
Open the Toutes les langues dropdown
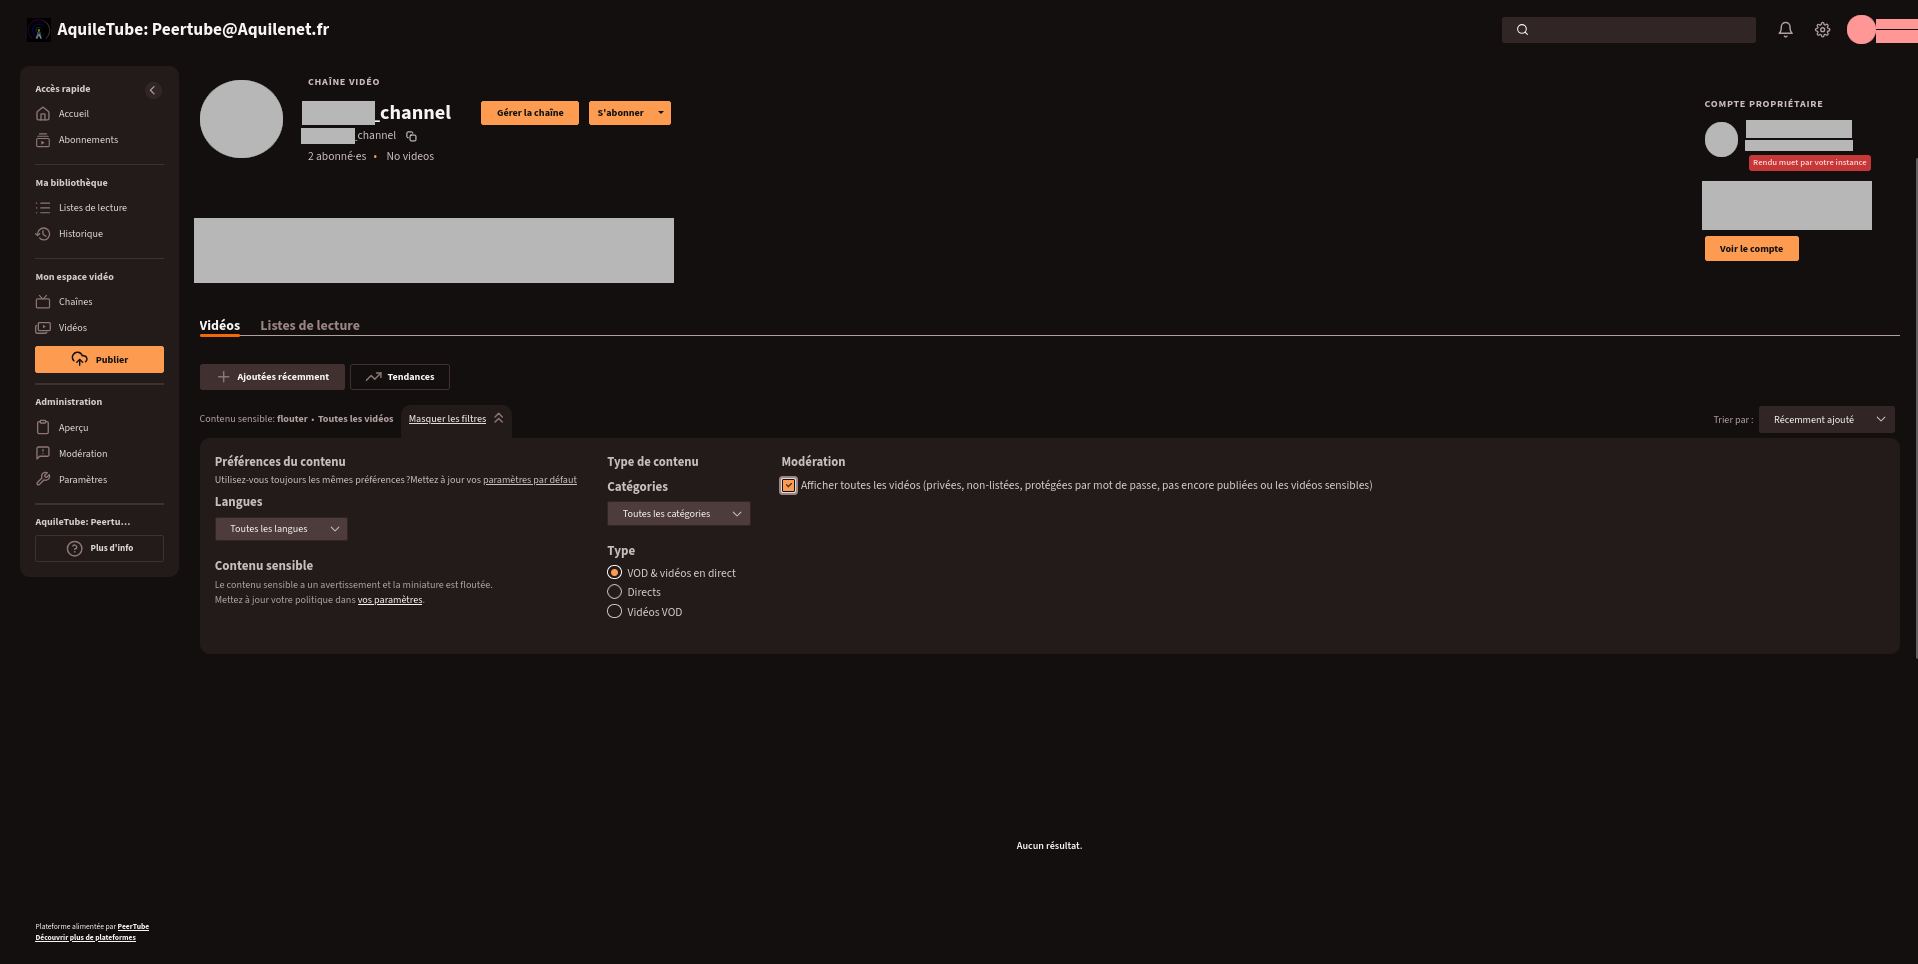281,529
